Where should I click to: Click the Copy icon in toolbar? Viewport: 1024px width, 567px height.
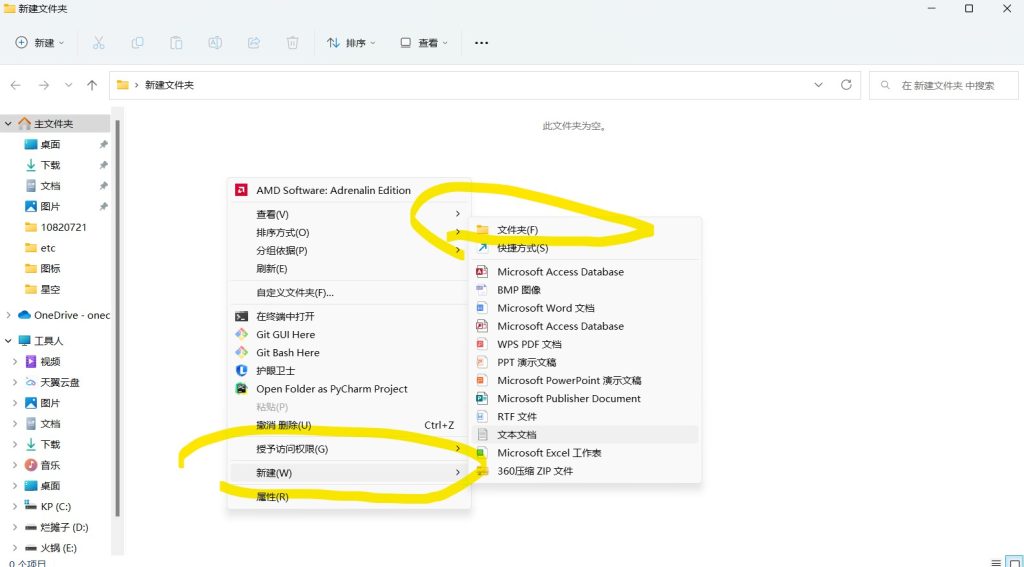point(137,43)
